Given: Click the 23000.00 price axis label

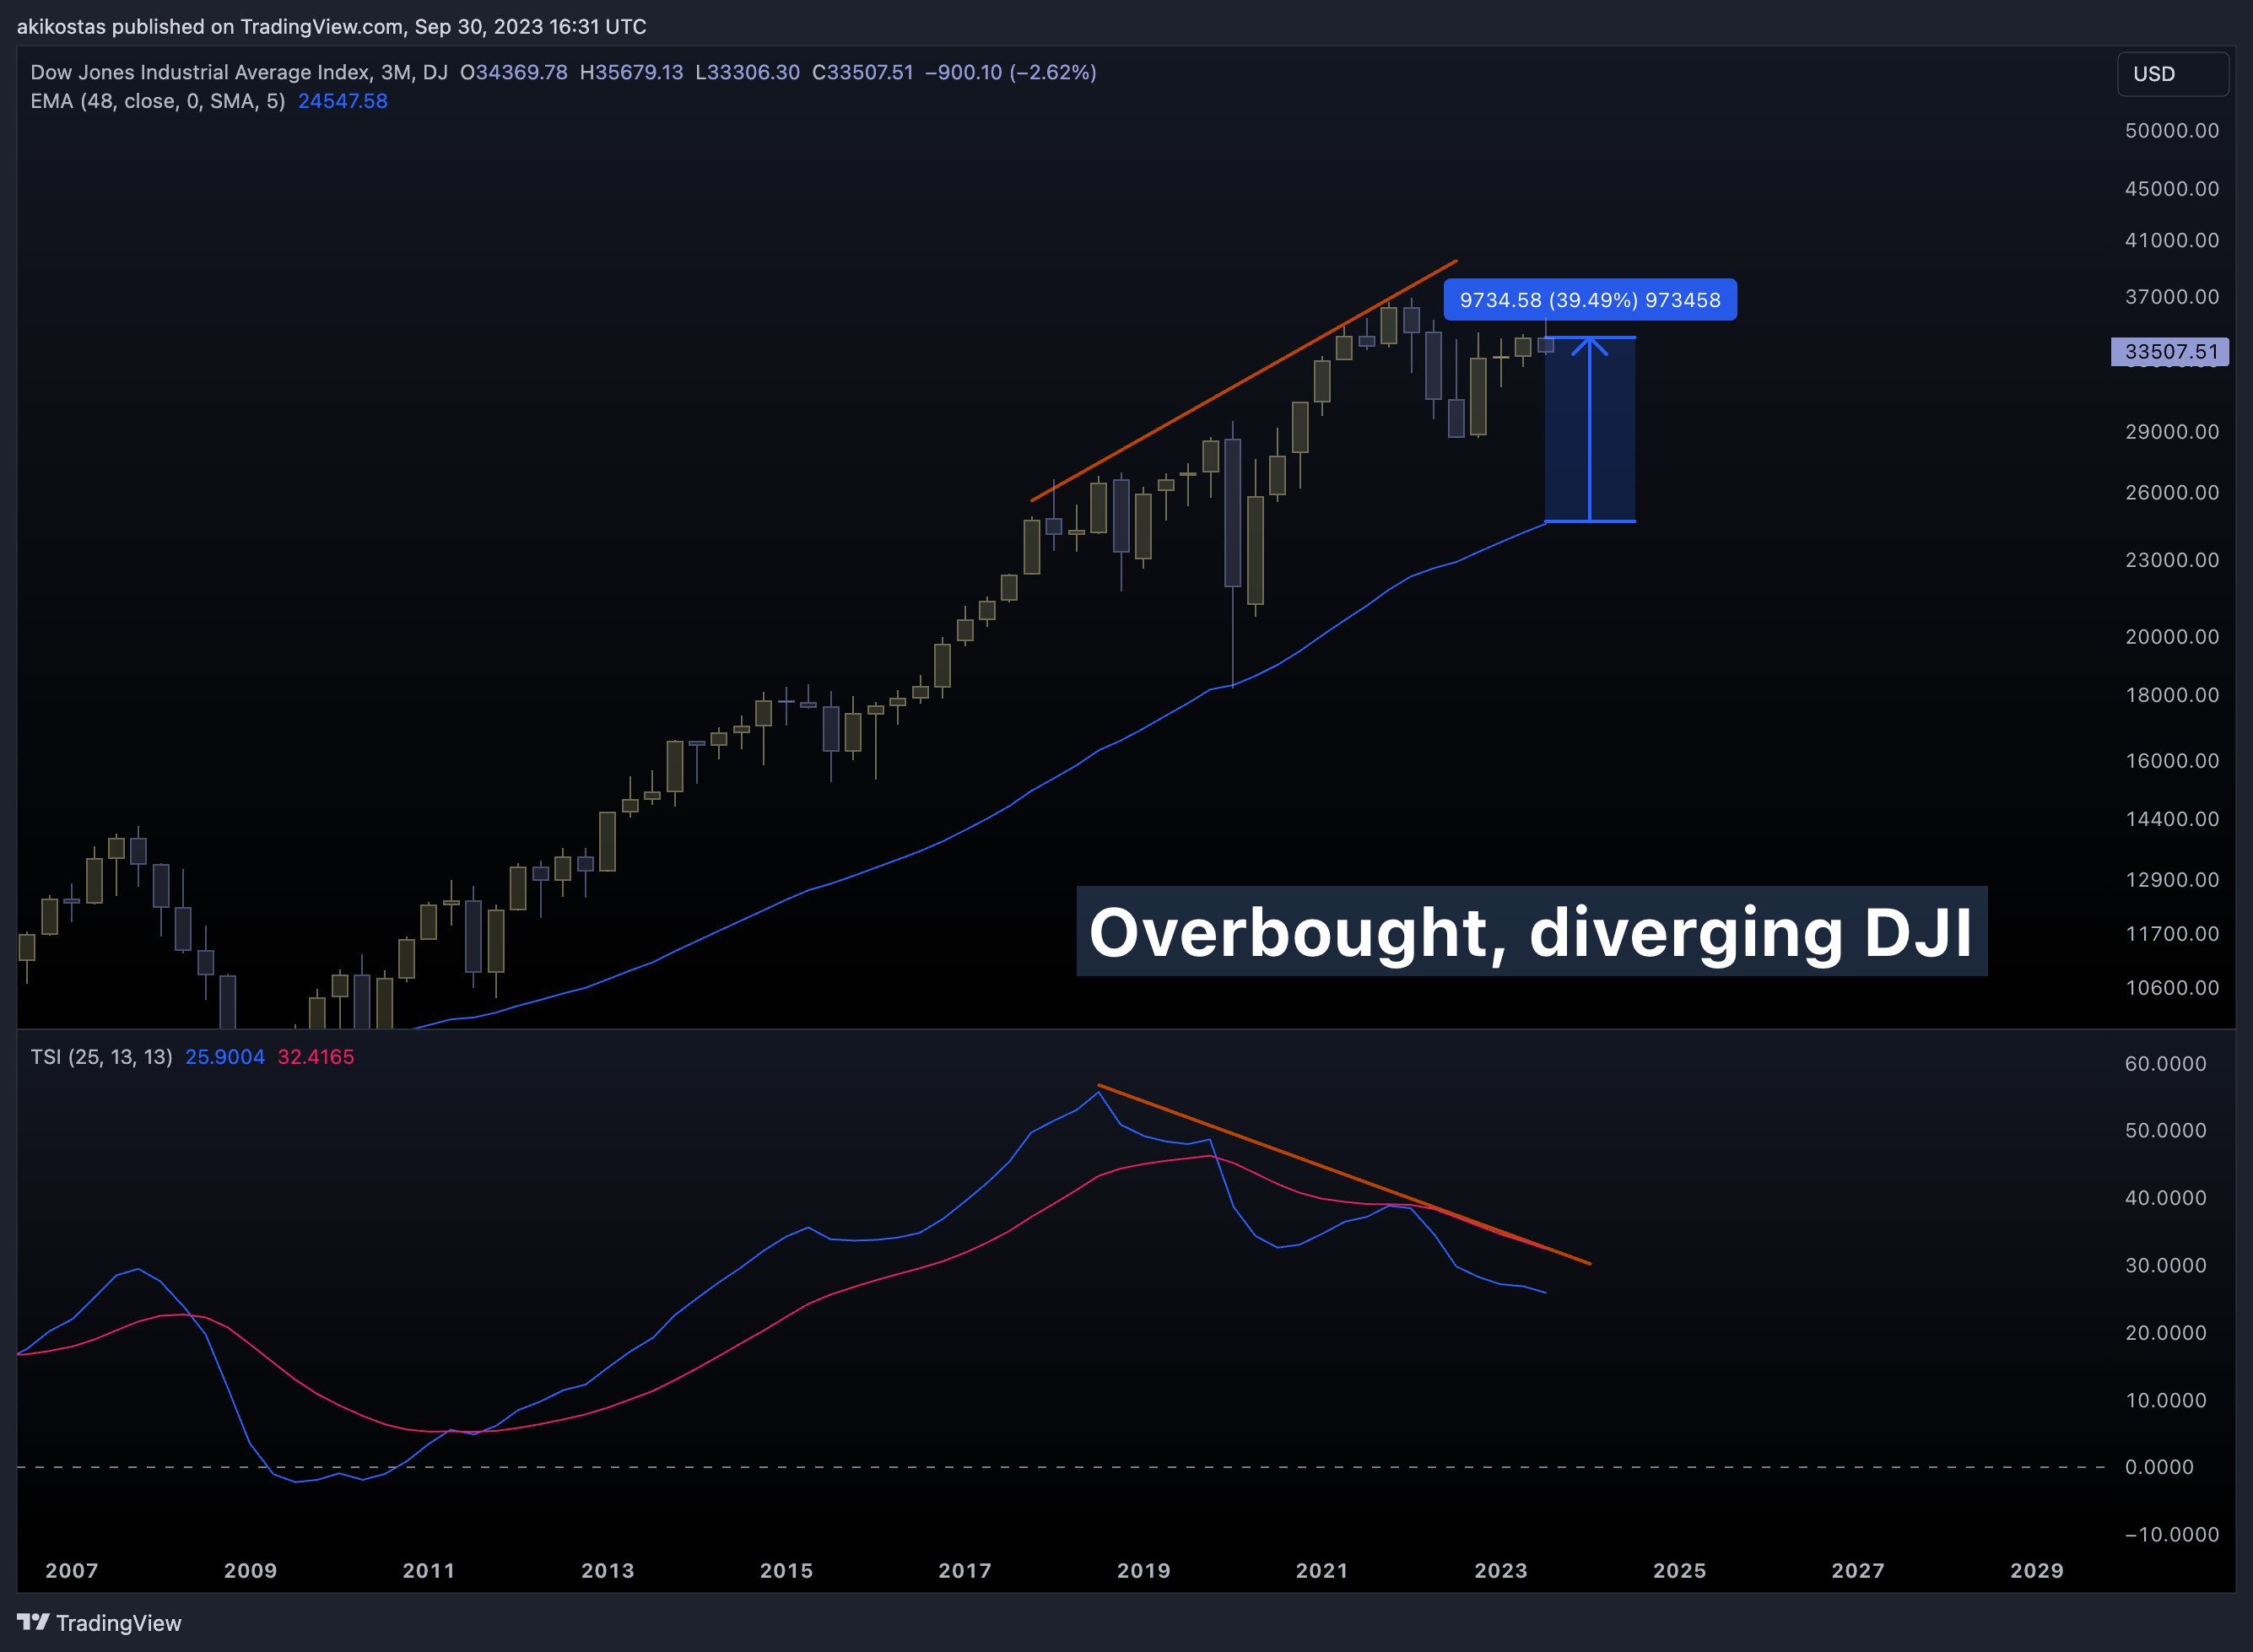Looking at the screenshot, I should [2172, 560].
